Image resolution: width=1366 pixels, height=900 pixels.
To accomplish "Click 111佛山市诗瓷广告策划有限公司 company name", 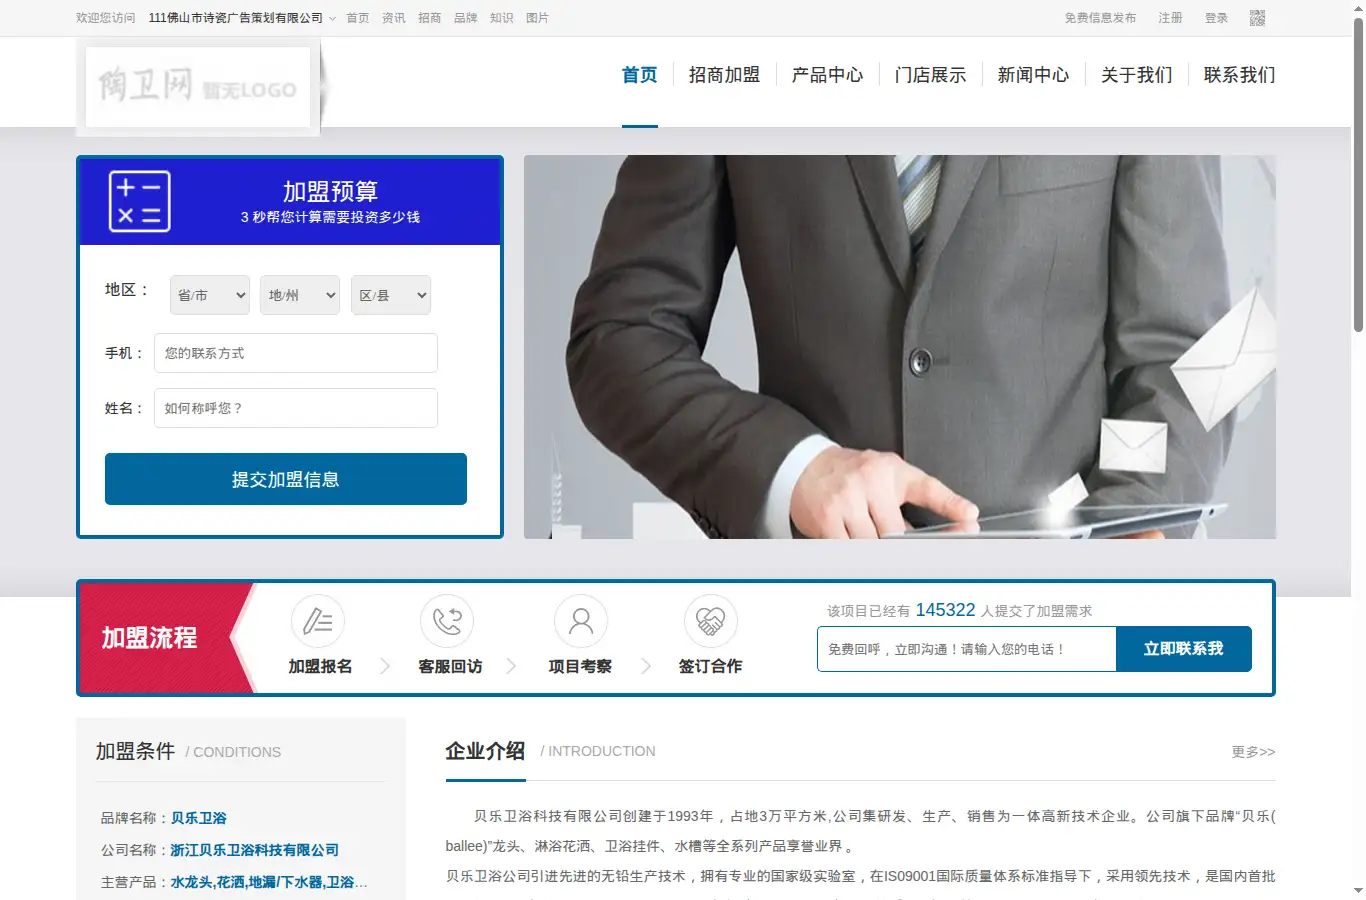I will (x=236, y=18).
